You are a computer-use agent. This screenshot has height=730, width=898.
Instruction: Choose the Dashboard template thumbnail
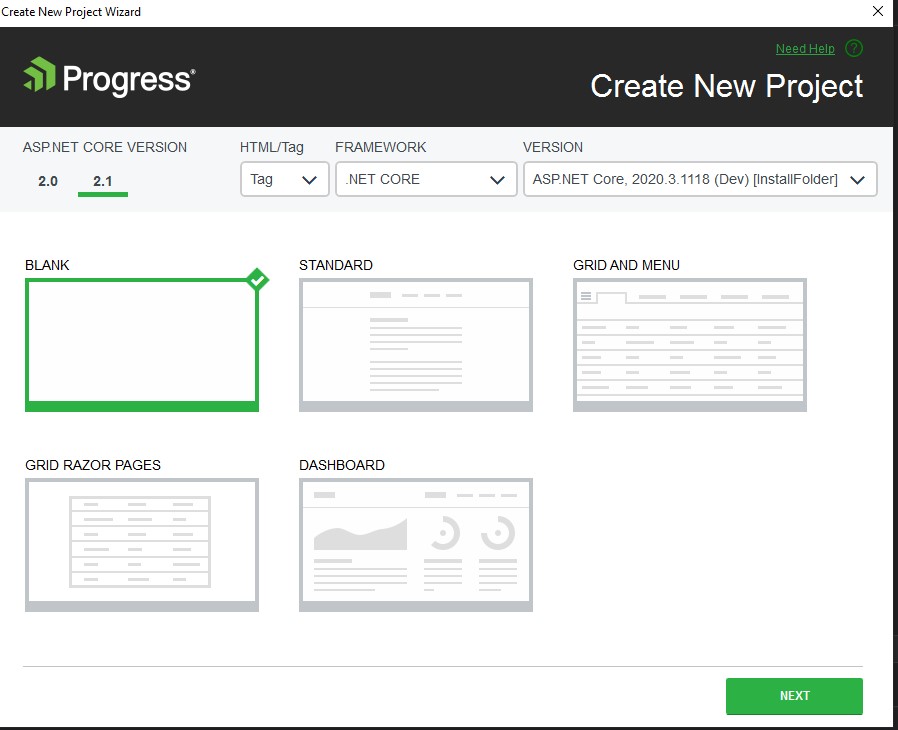(x=416, y=545)
